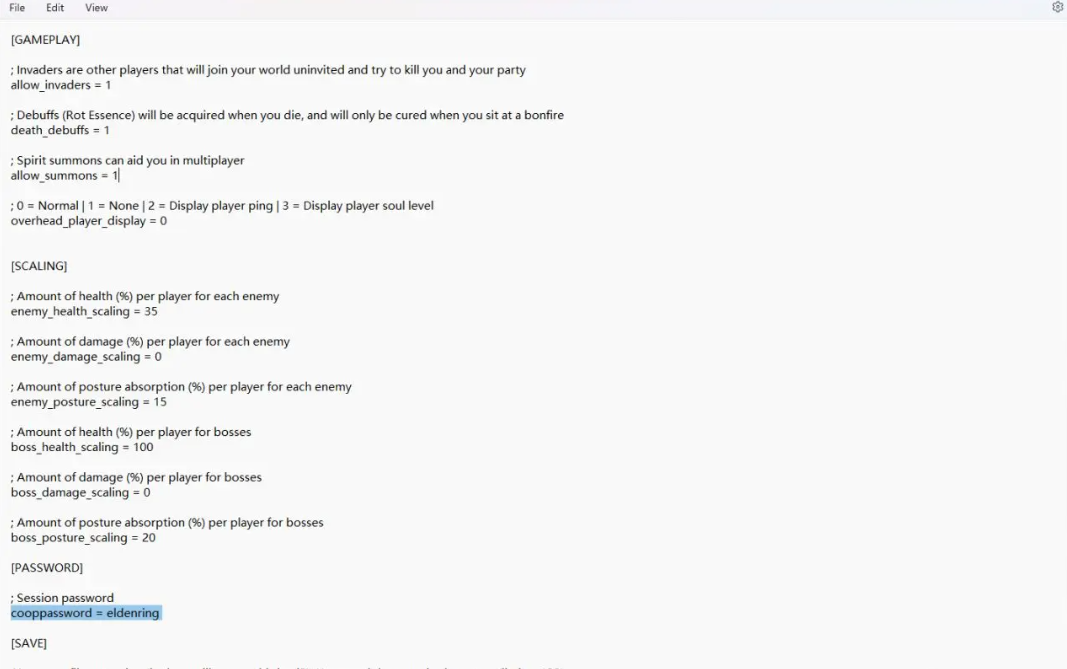
Task: Click the [GAMEPLAY] section header line
Action: coord(46,39)
